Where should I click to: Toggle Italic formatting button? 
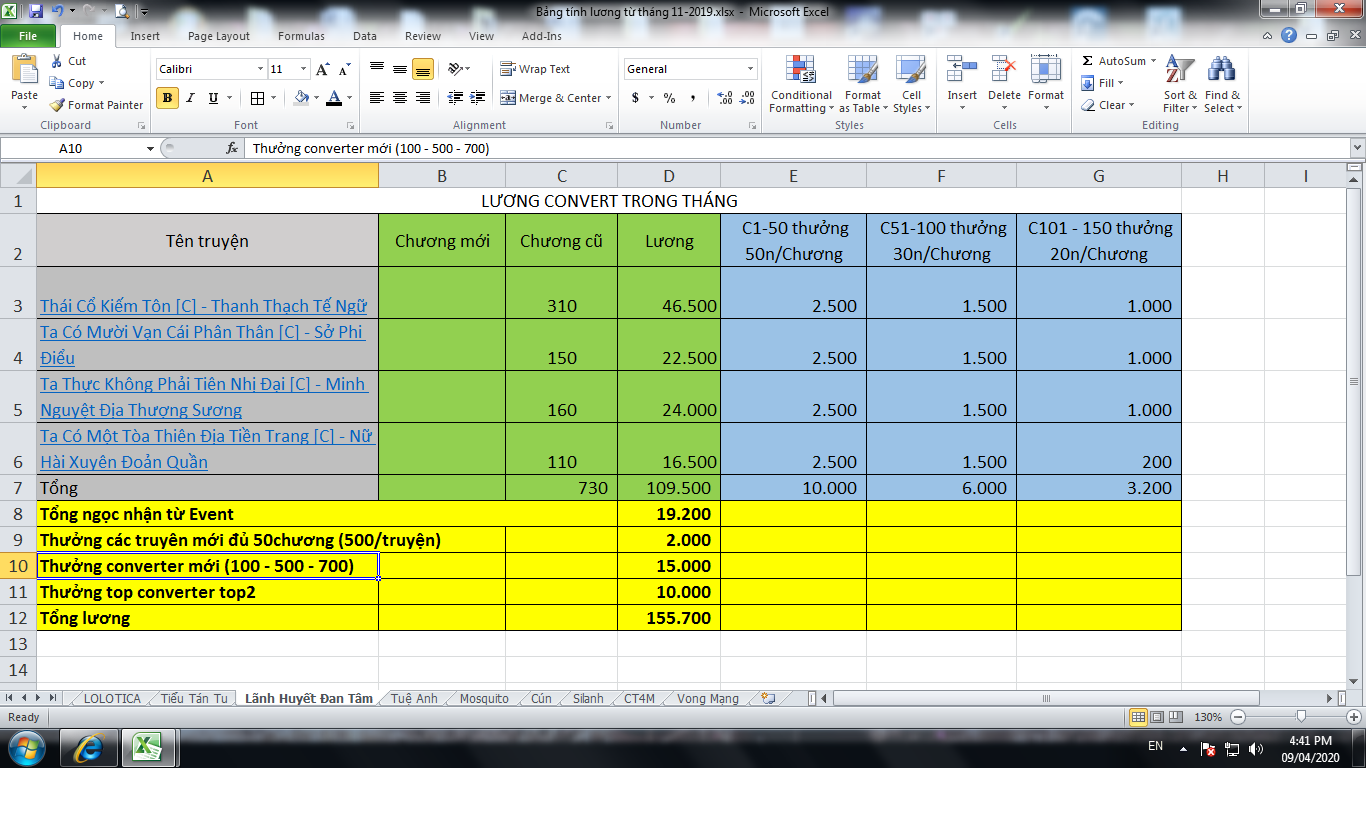190,98
